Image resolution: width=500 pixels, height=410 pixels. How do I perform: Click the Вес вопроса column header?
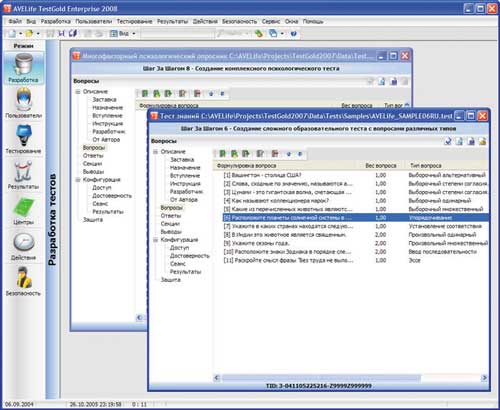[x=381, y=166]
